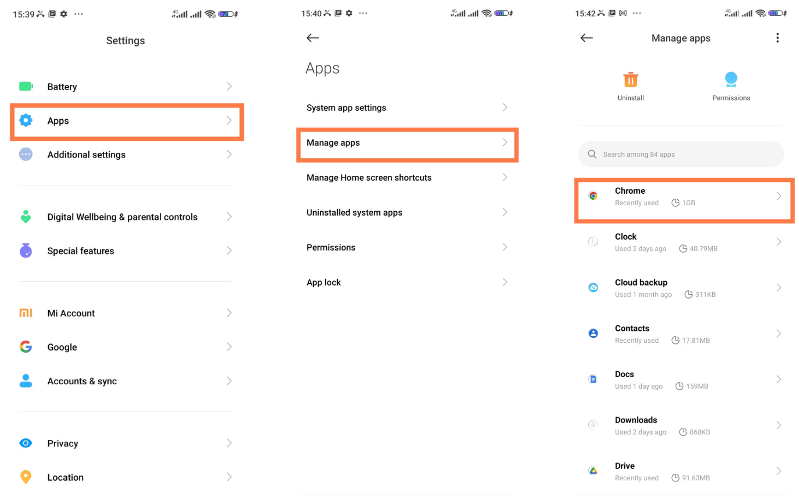
Task: Tap Contacts' 17.81MB storage text
Action: click(x=696, y=340)
